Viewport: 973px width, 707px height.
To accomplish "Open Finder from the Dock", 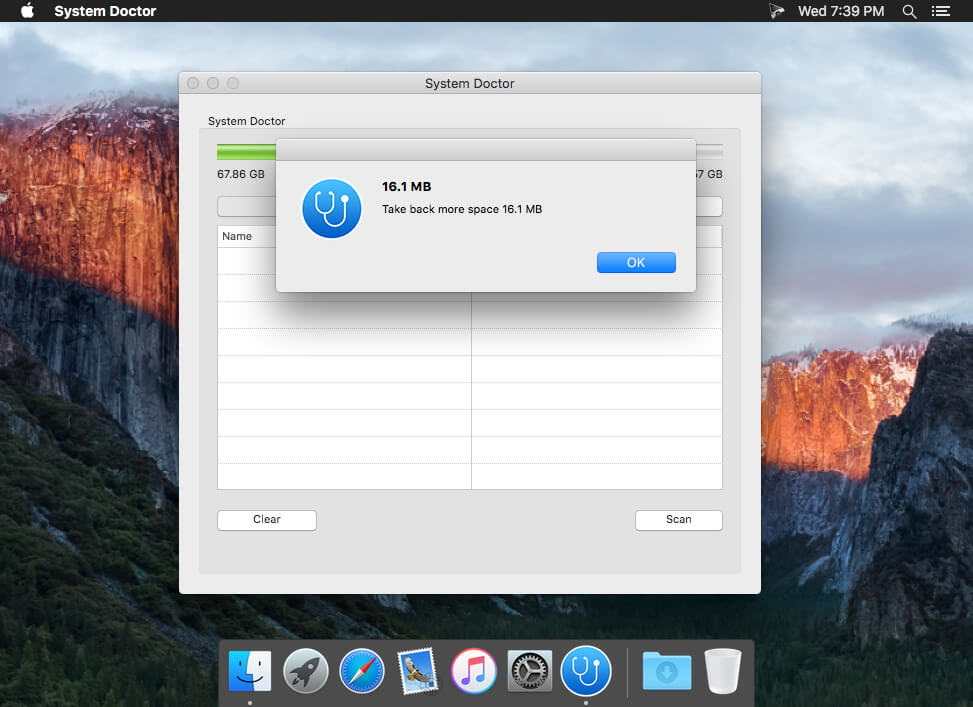I will coord(249,671).
